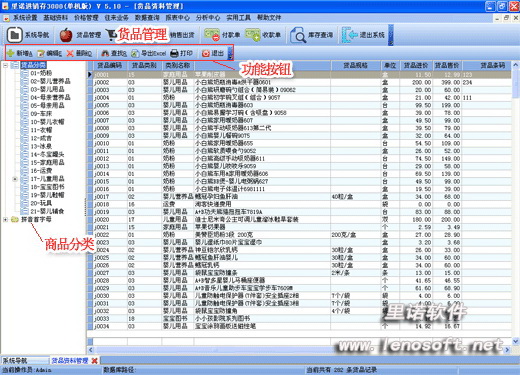520x375 pixels.
Task: Open the 价格管理 menu
Action: (86, 18)
